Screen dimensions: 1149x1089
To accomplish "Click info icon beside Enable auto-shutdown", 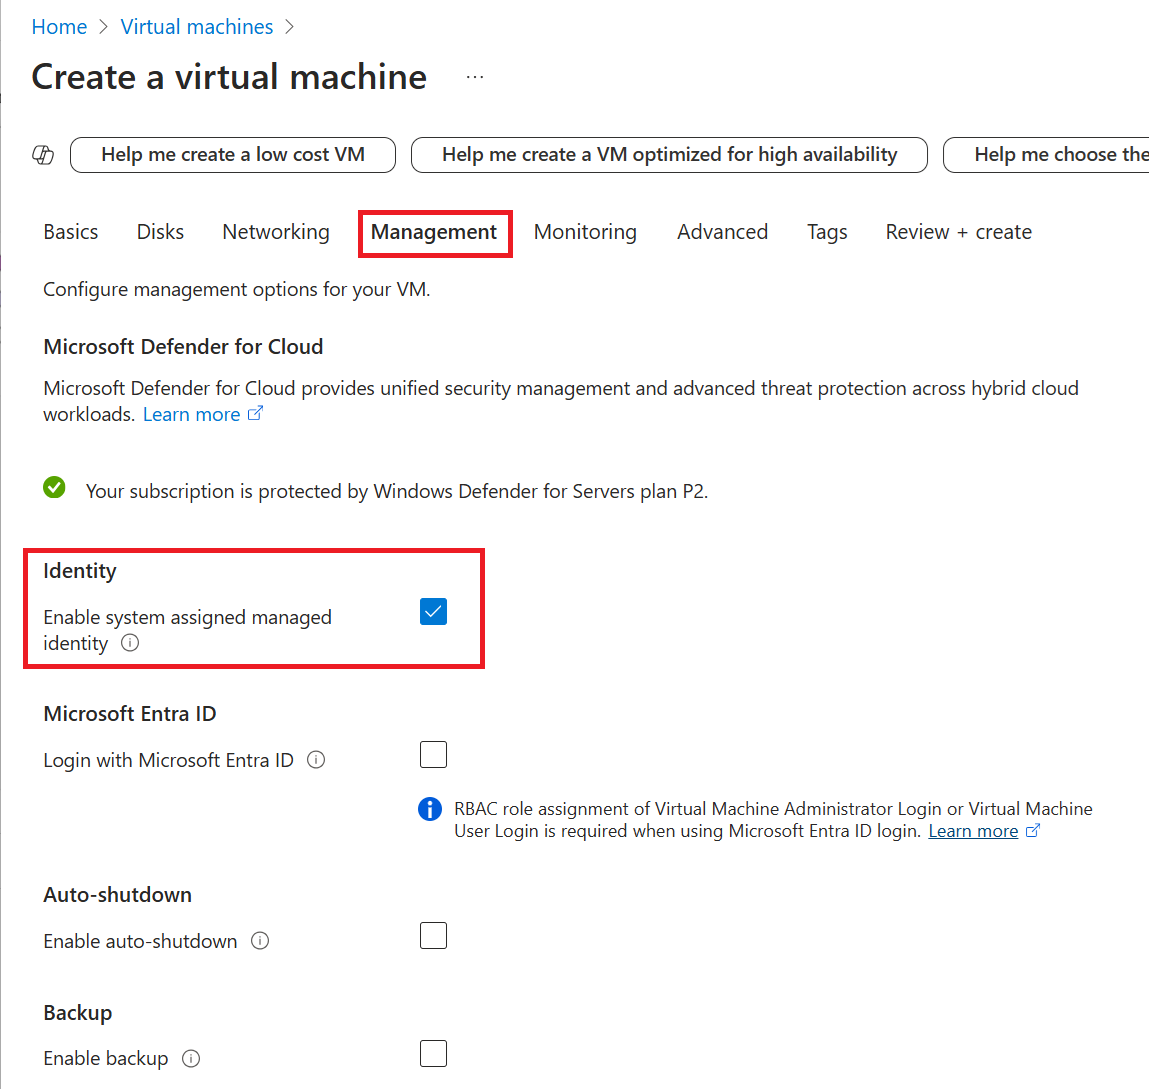I will pos(259,940).
